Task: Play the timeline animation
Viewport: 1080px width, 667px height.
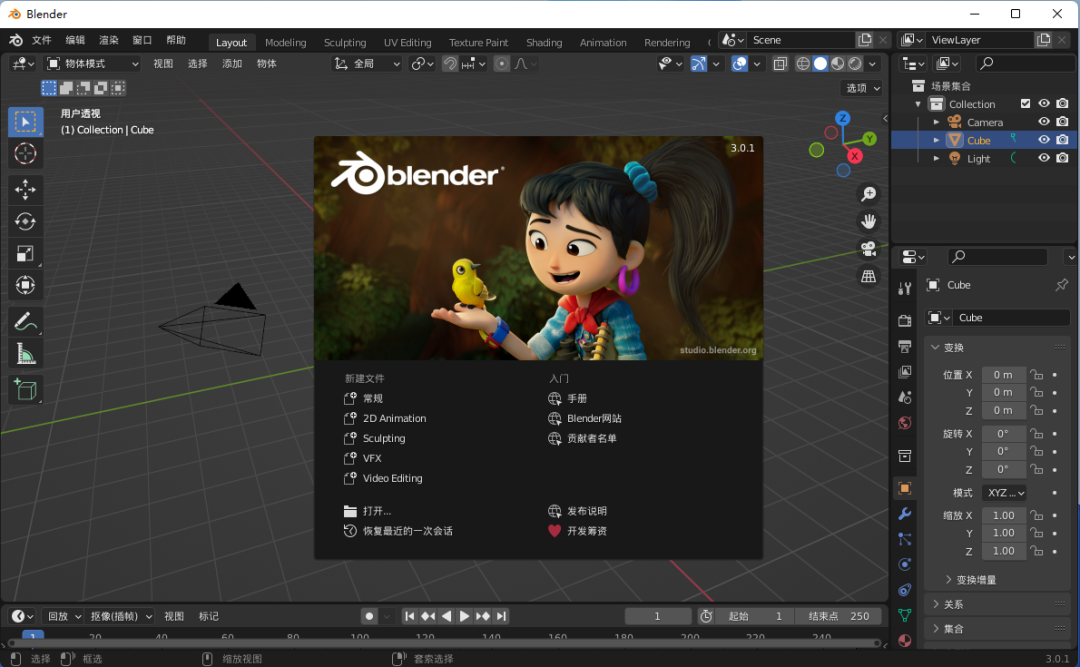Action: [464, 616]
